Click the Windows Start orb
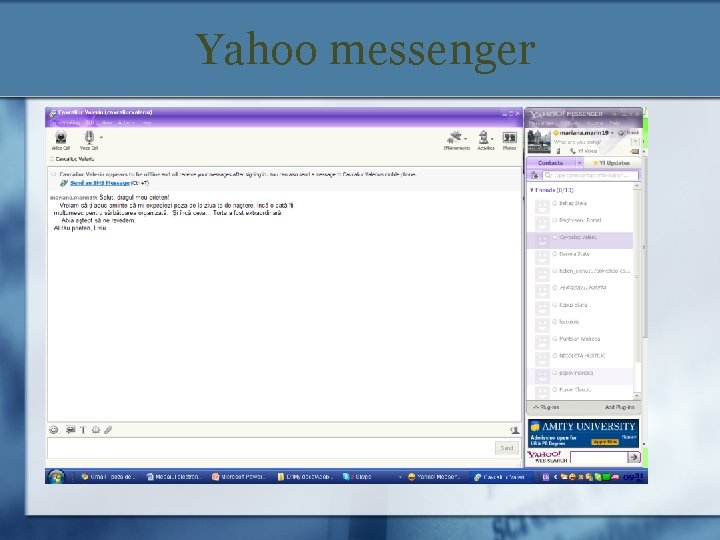Viewport: 720px width, 540px height. click(56, 477)
